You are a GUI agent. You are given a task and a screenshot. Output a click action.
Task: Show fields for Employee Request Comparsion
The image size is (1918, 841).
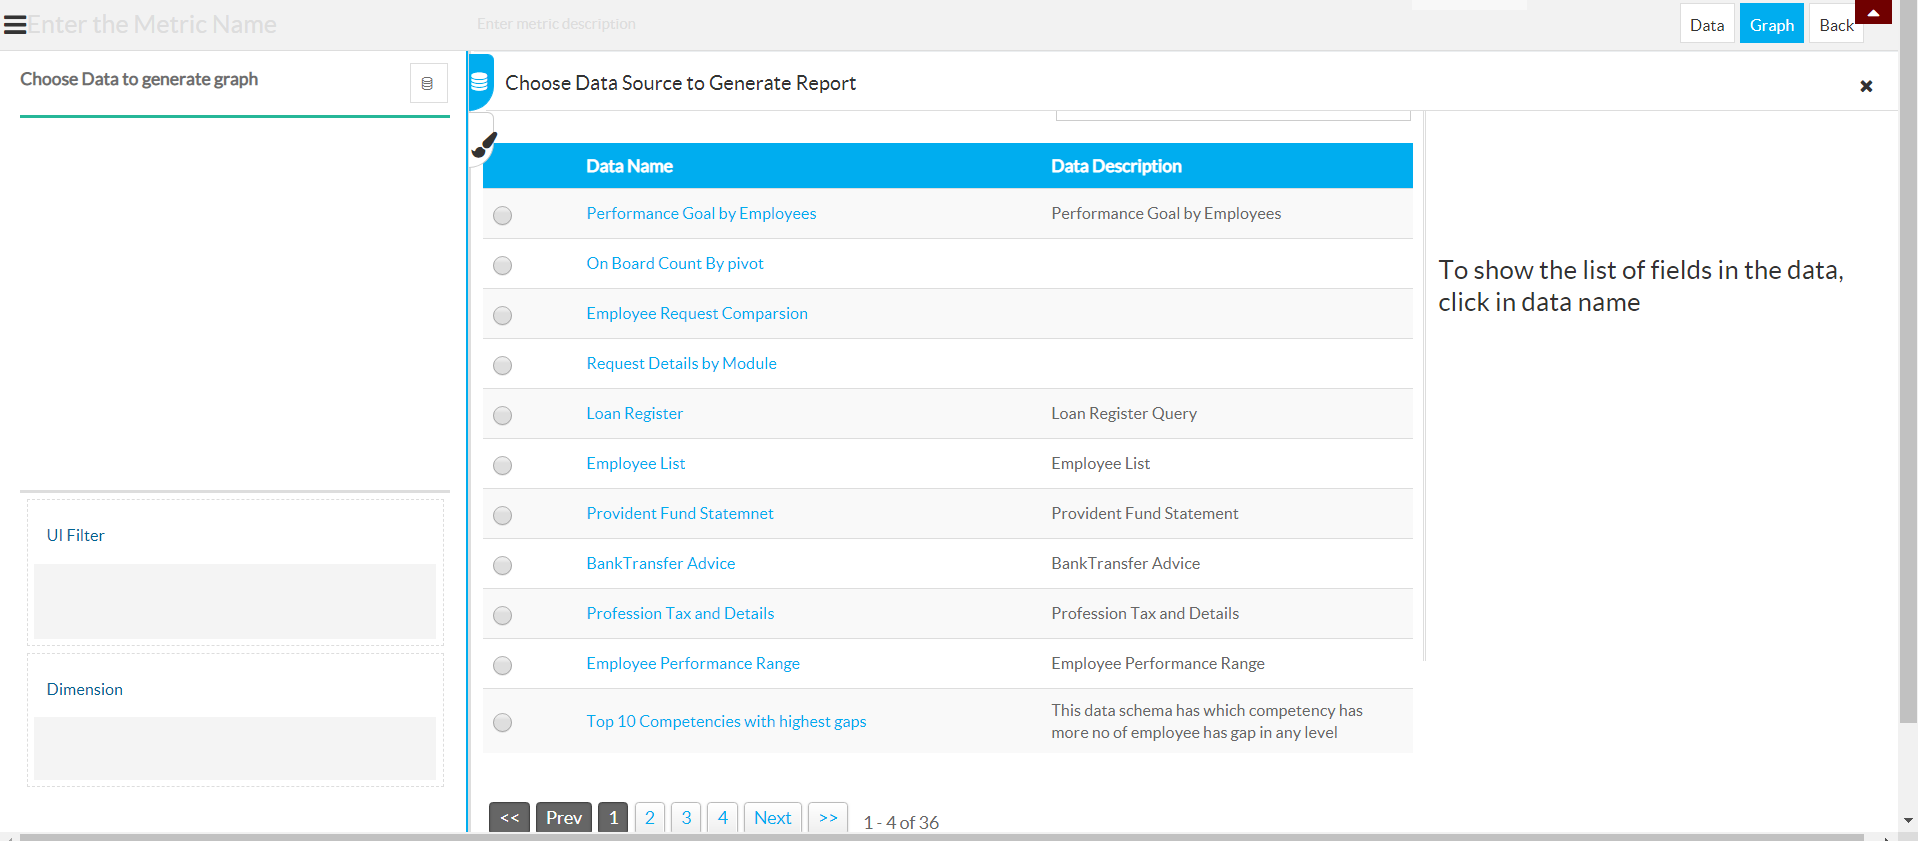pos(697,313)
